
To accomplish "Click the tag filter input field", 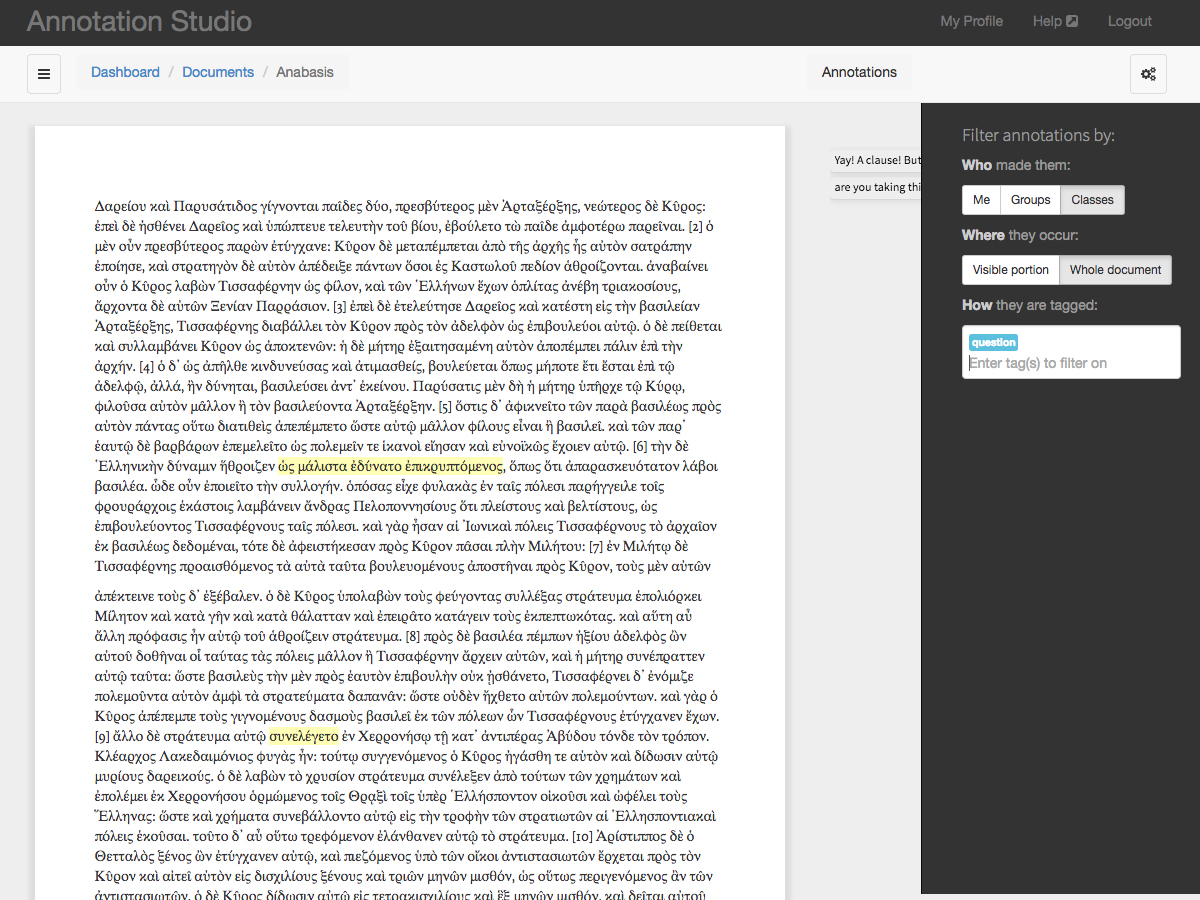I will [x=1070, y=363].
